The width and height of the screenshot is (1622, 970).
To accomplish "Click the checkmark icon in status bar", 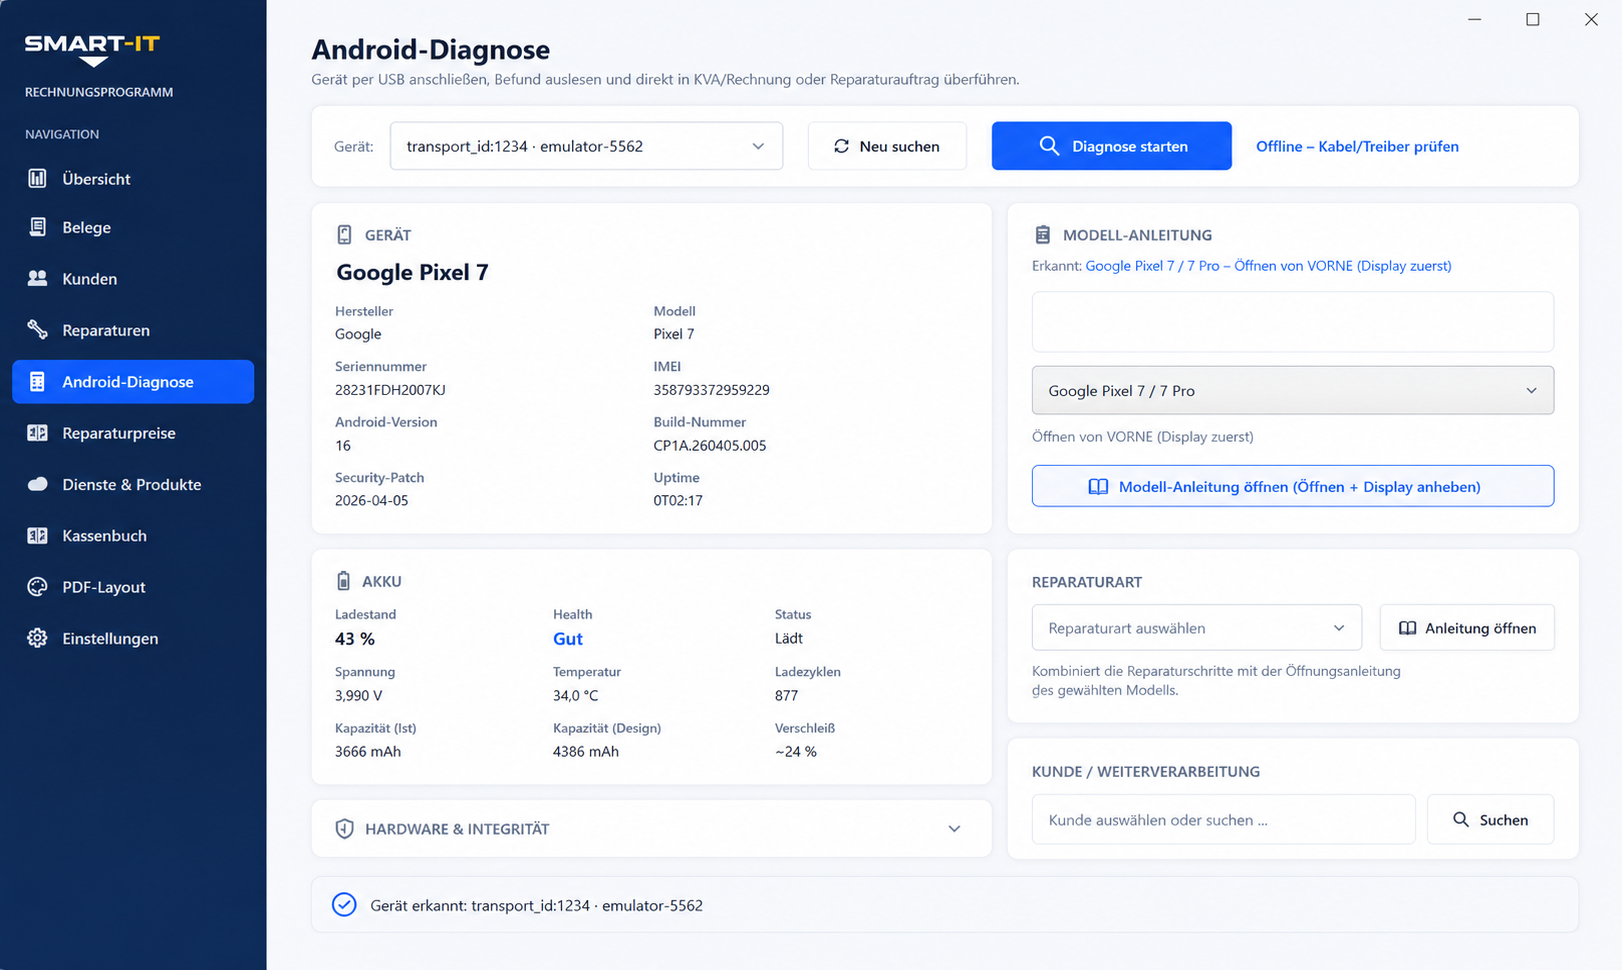I will 343,904.
